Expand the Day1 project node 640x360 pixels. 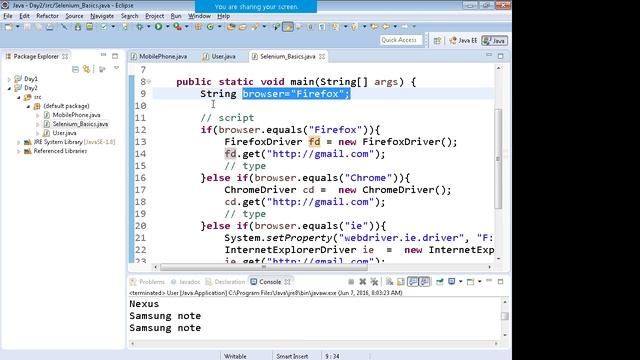click(9, 79)
